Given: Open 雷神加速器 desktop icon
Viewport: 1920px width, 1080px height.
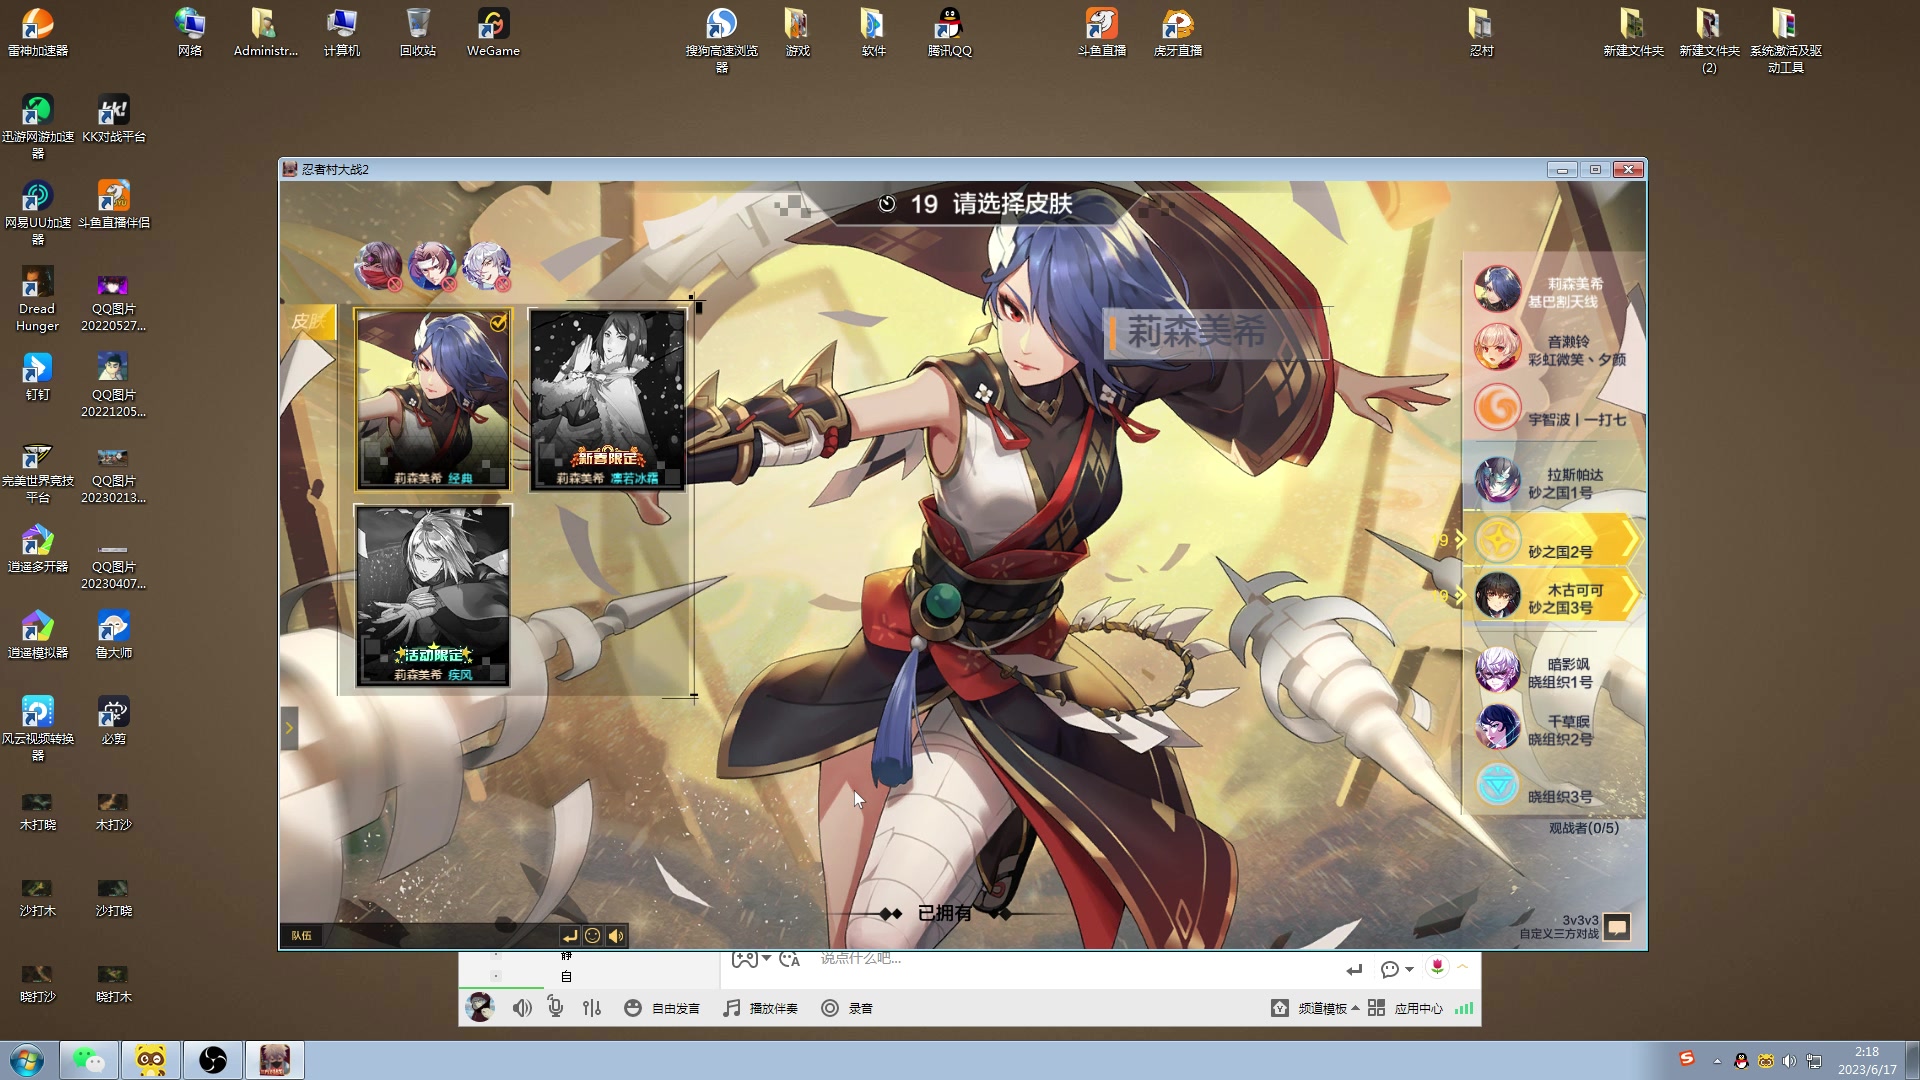Looking at the screenshot, I should (x=38, y=32).
